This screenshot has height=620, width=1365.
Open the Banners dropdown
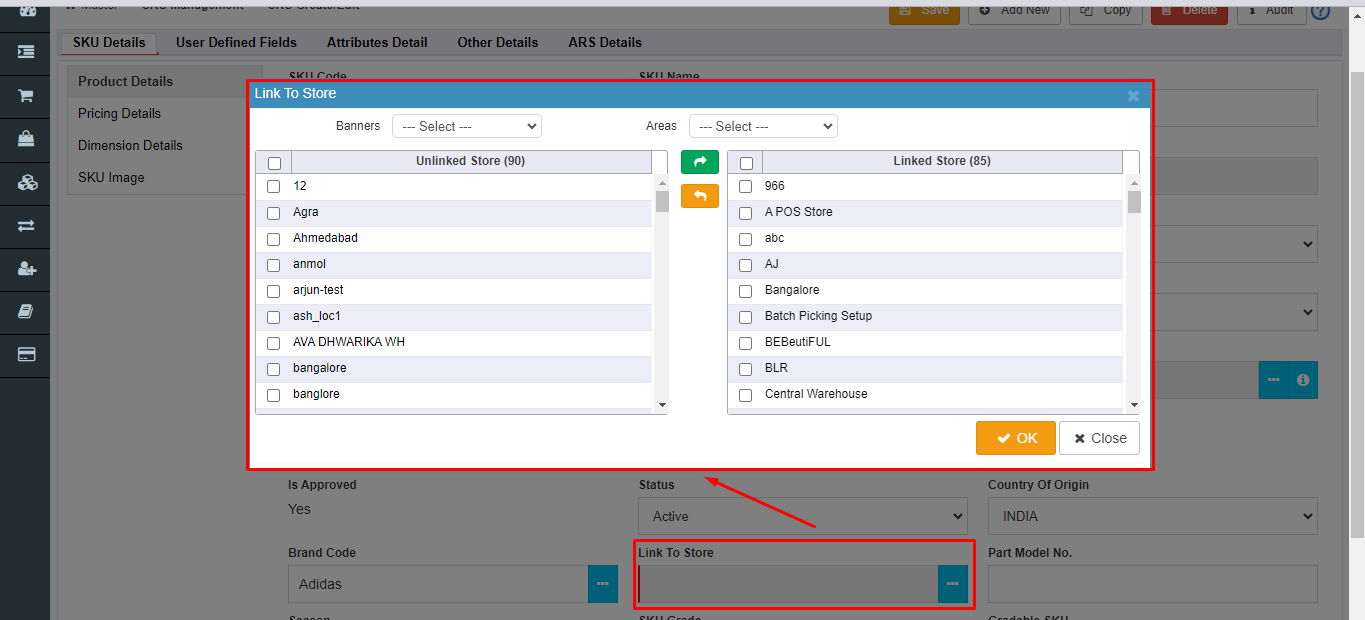coord(467,126)
